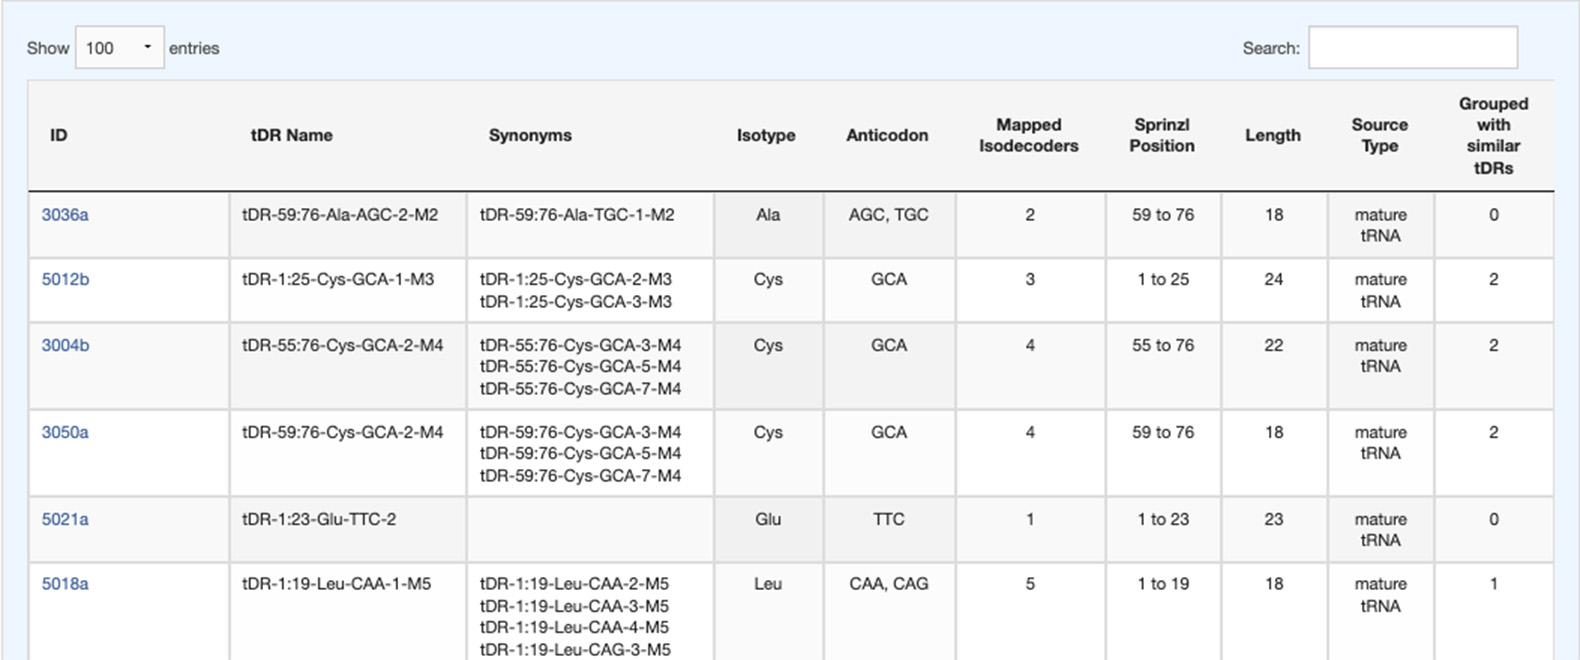
Task: Sort by Synonyms column header
Action: (x=530, y=136)
